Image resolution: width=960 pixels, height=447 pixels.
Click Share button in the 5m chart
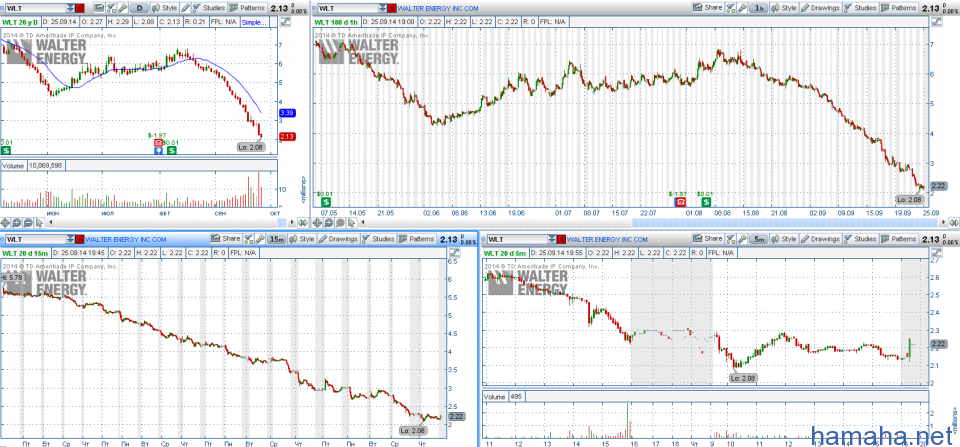708,239
